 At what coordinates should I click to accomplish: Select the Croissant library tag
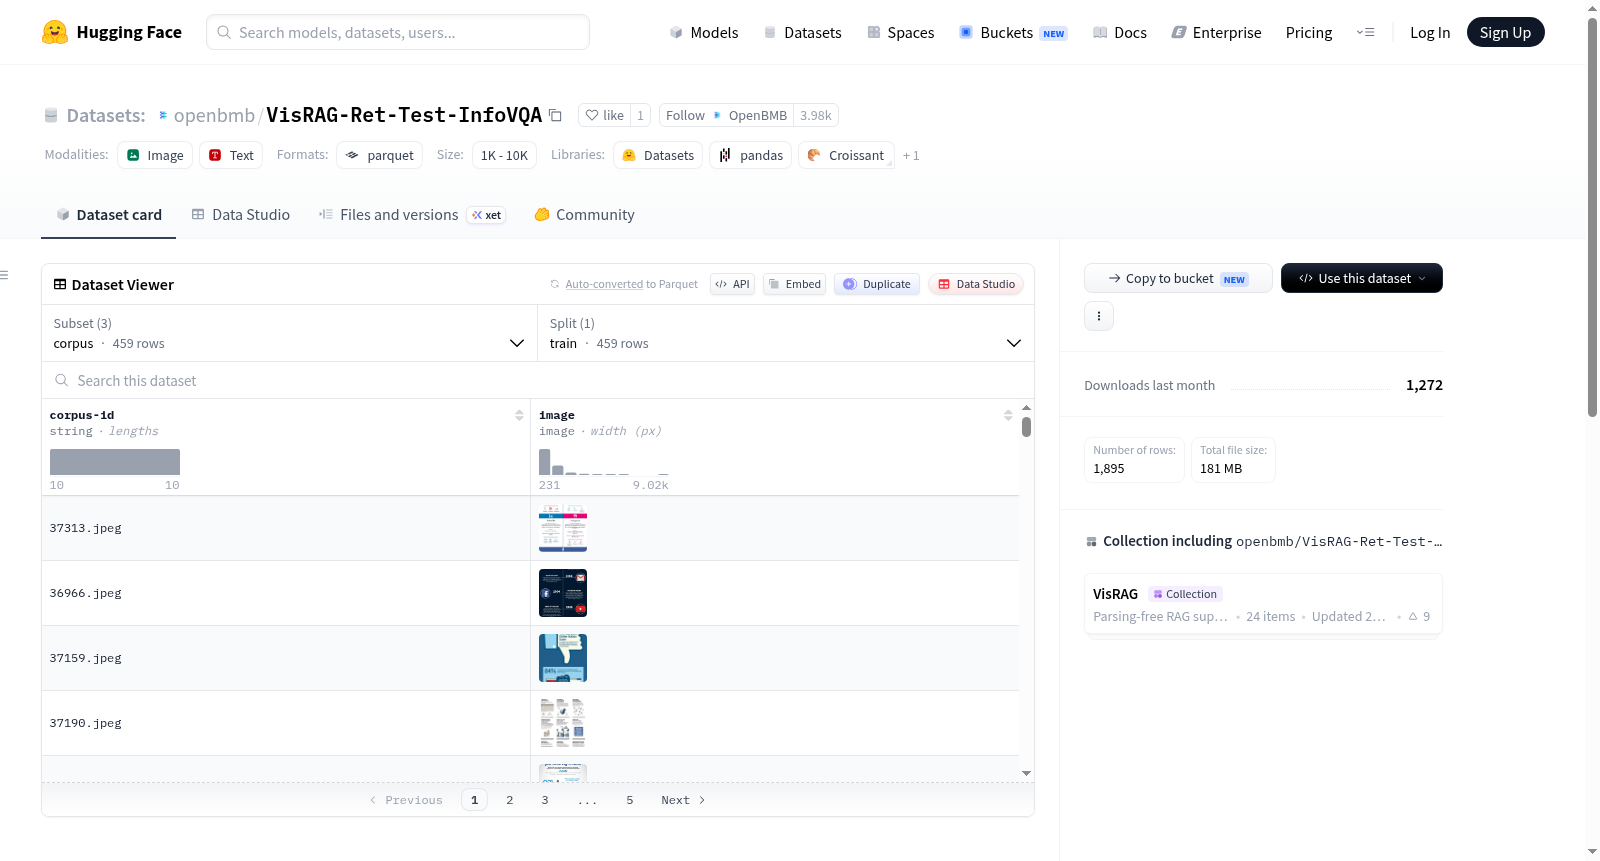tap(846, 155)
